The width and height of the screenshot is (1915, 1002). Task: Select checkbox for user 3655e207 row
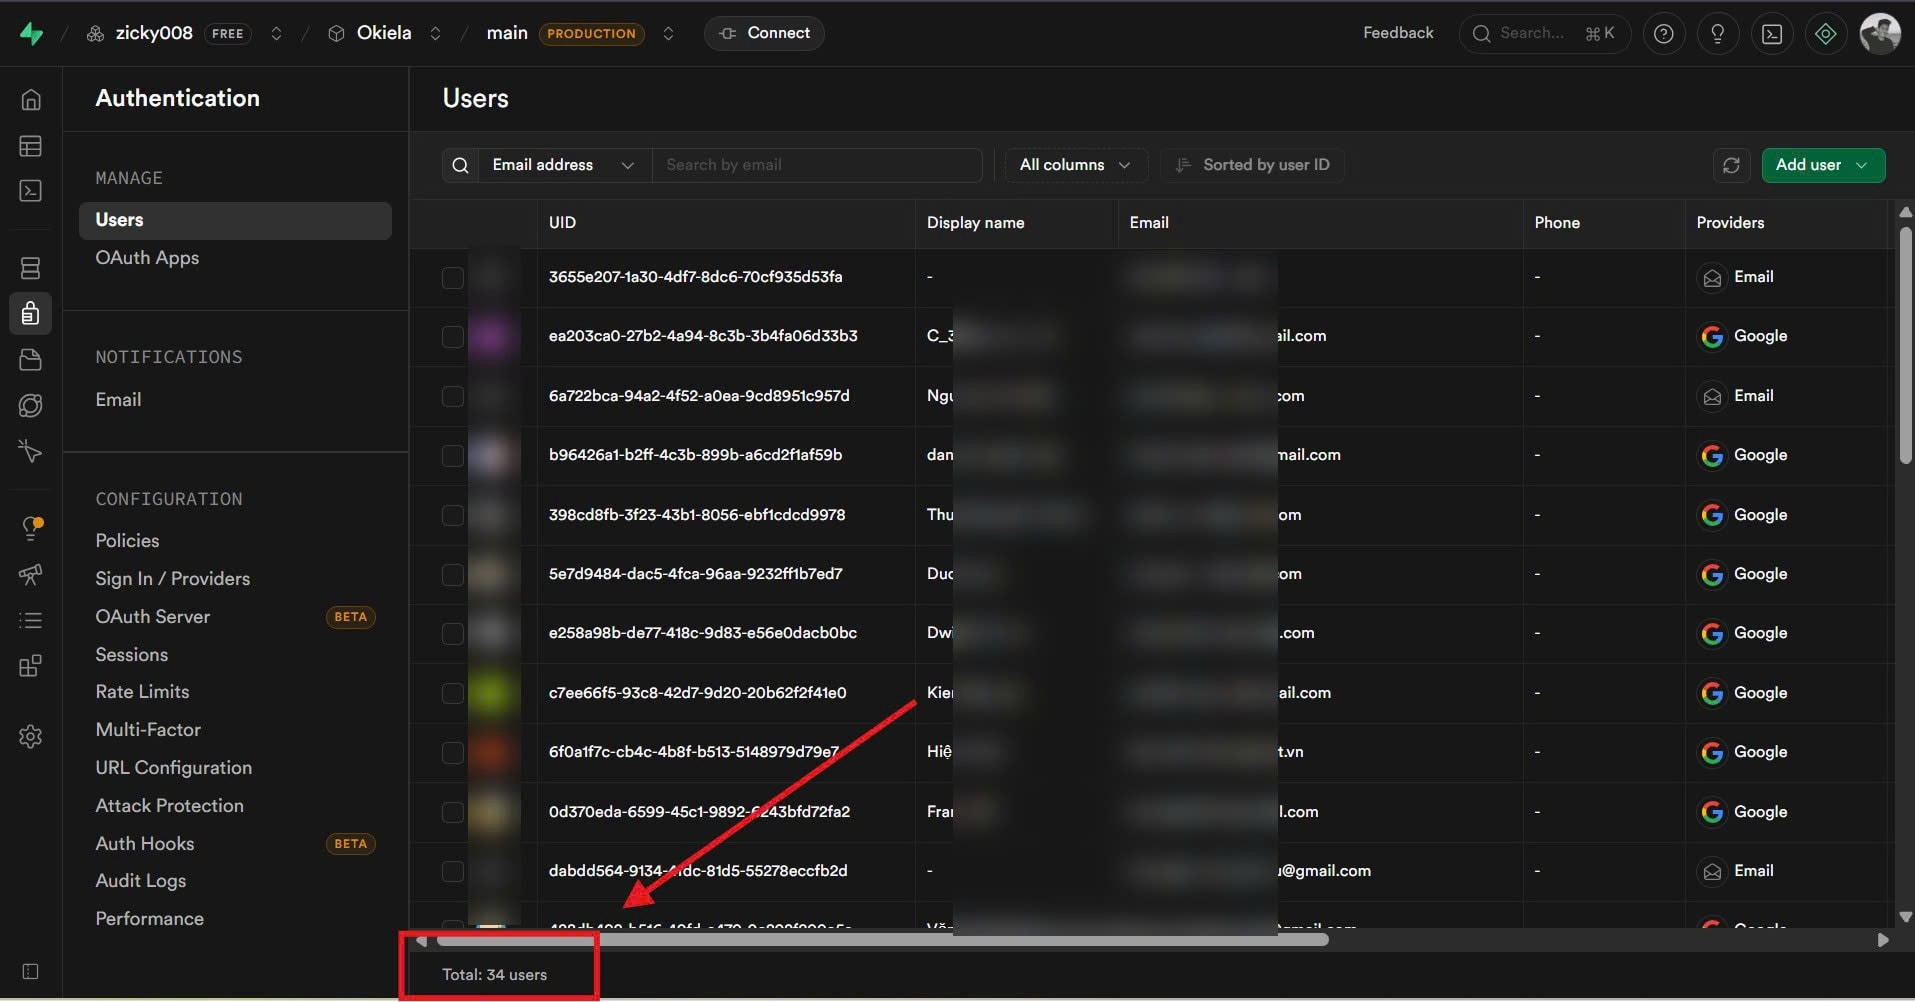coord(453,278)
